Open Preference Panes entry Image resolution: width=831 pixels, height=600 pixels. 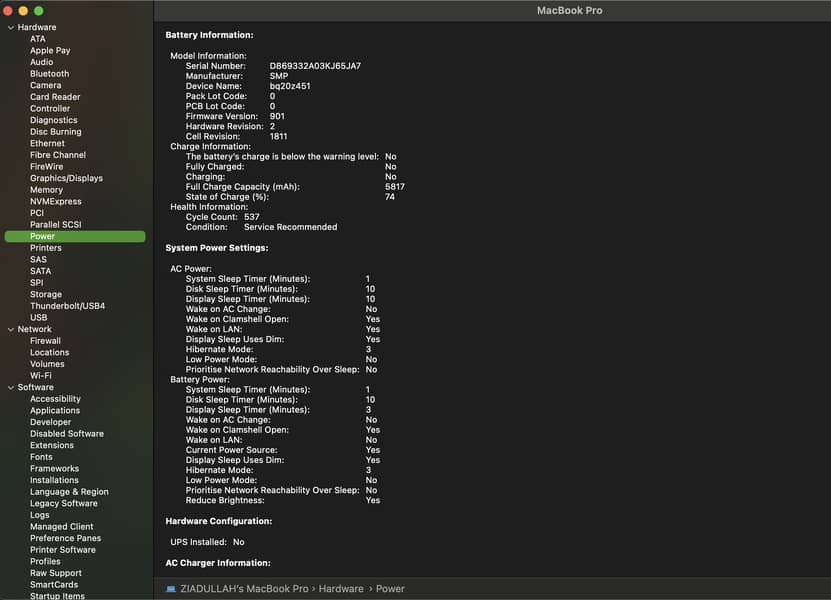[x=65, y=539]
